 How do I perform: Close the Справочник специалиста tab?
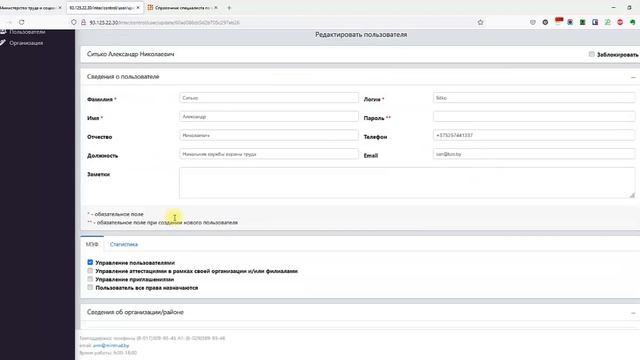pyautogui.click(x=216, y=8)
